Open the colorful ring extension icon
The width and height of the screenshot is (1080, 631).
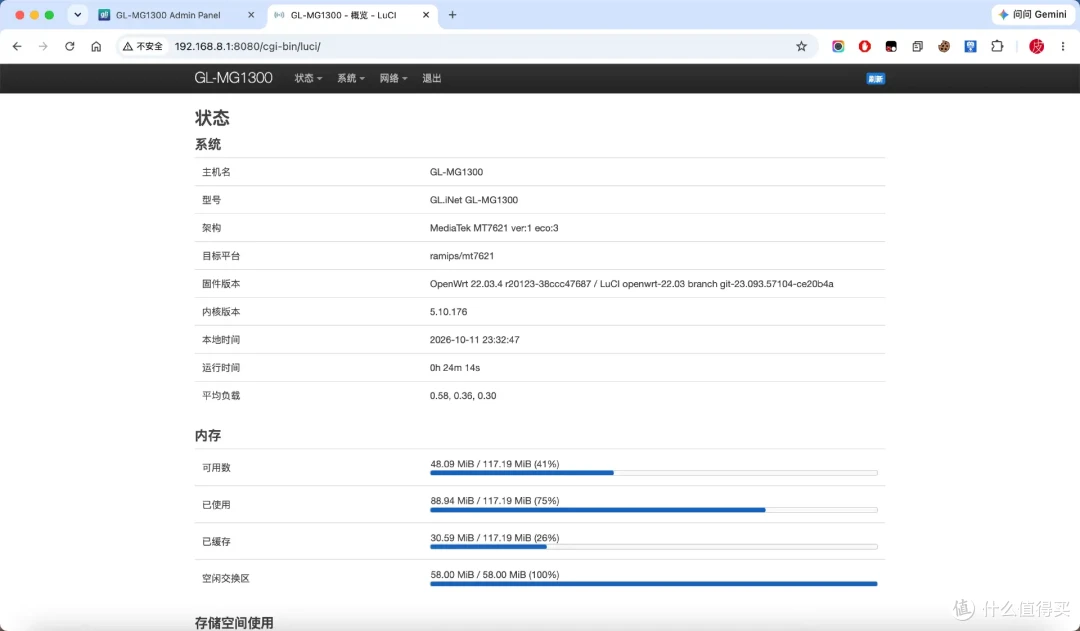(x=838, y=46)
